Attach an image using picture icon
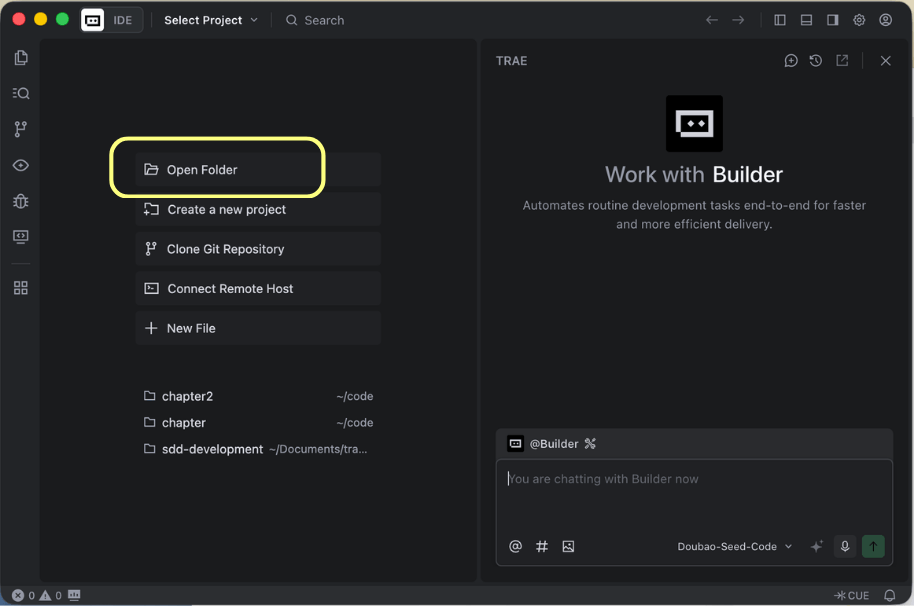This screenshot has width=914, height=608. 568,546
